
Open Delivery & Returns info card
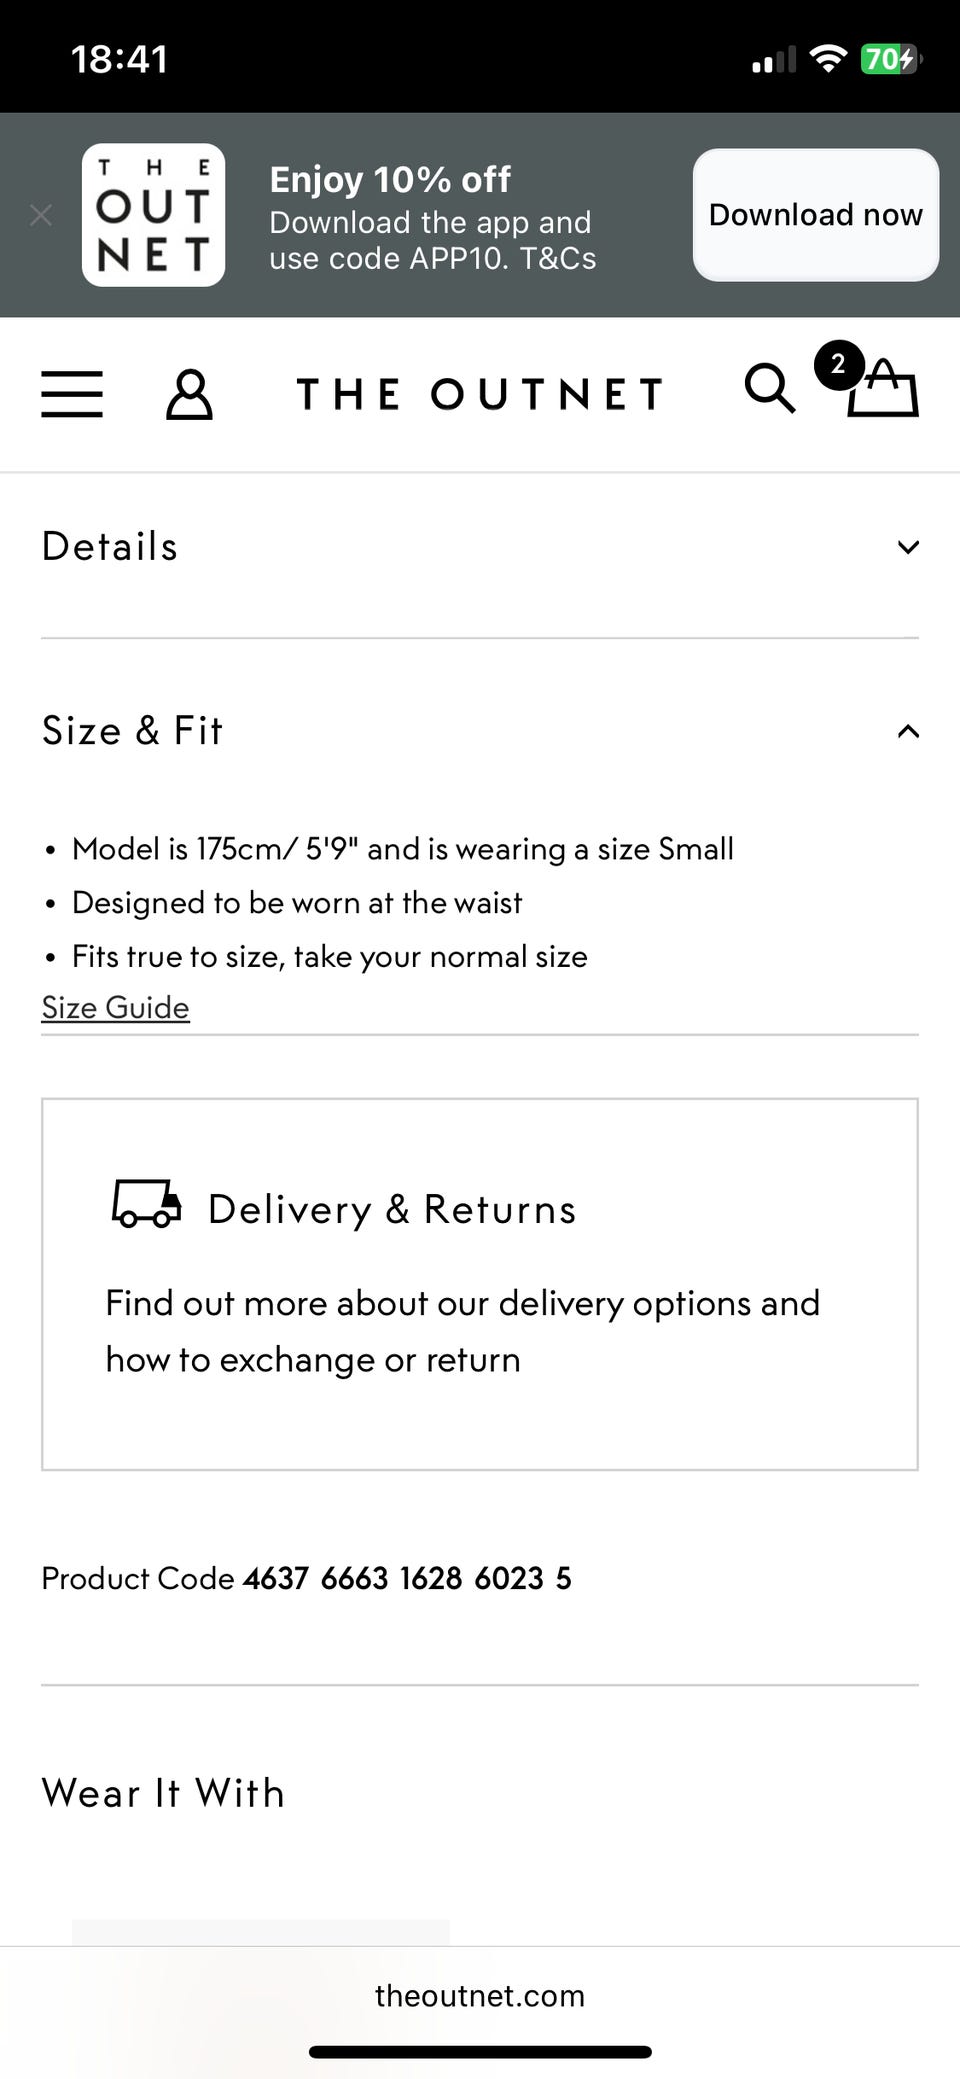[480, 1284]
